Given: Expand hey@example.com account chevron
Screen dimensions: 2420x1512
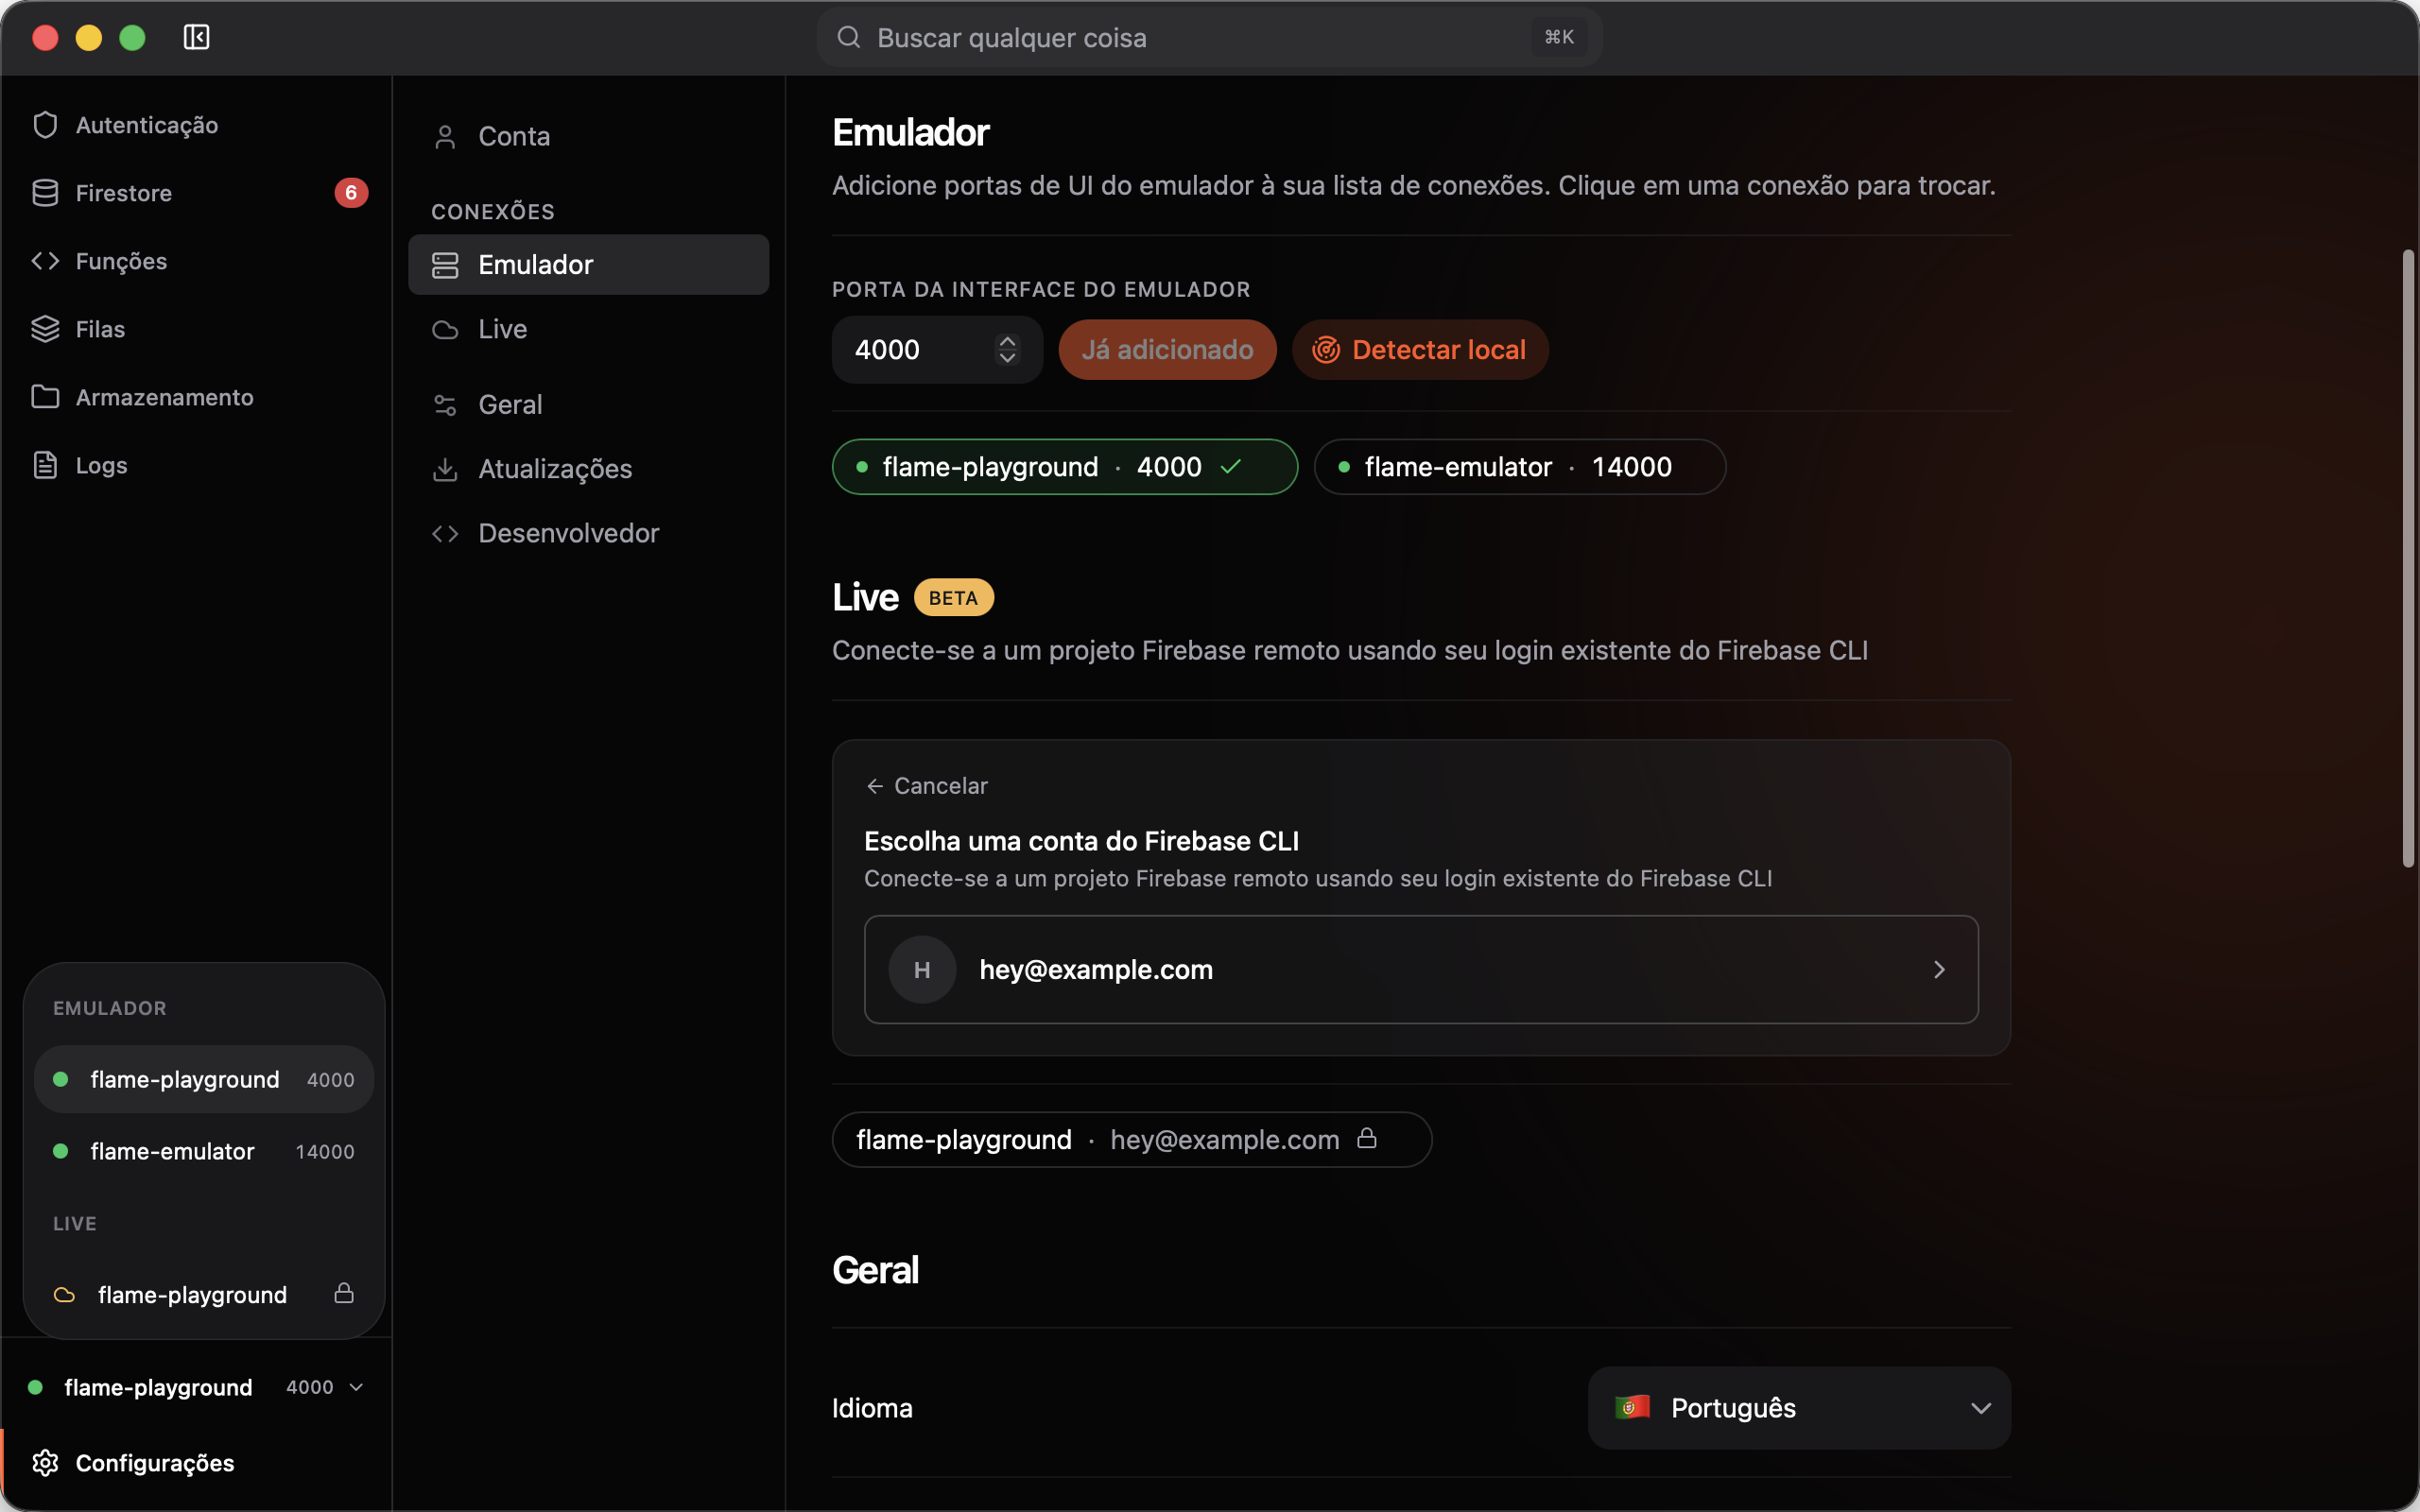Looking at the screenshot, I should click(x=1939, y=969).
